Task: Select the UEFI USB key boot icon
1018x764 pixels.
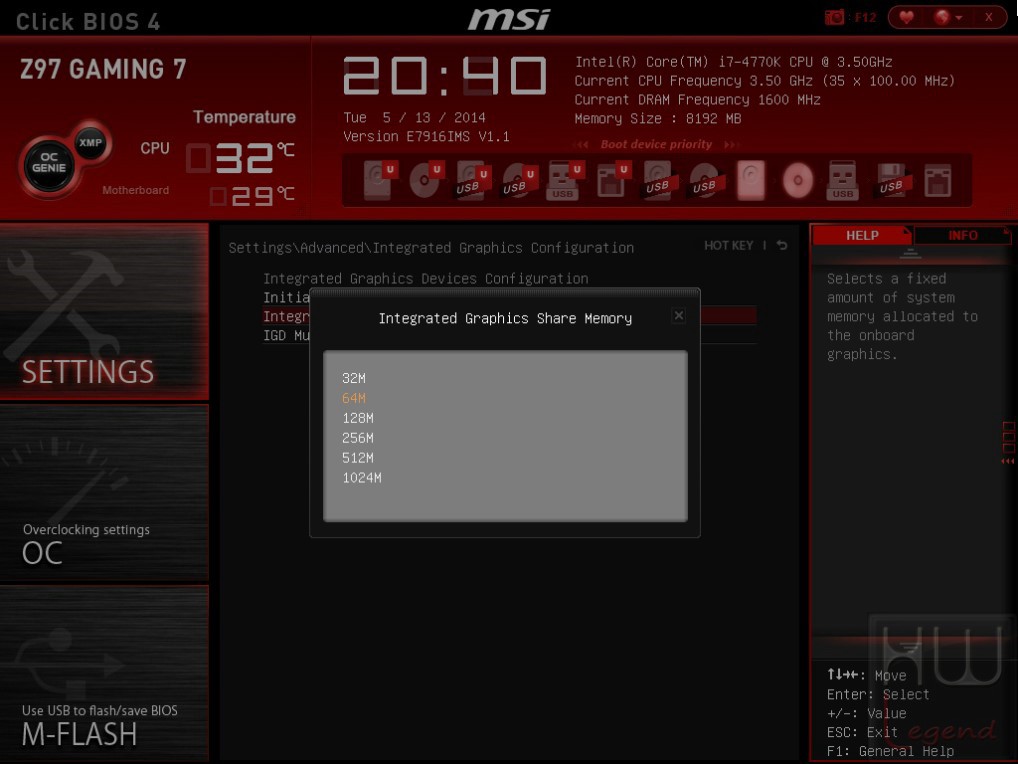Action: (565, 180)
